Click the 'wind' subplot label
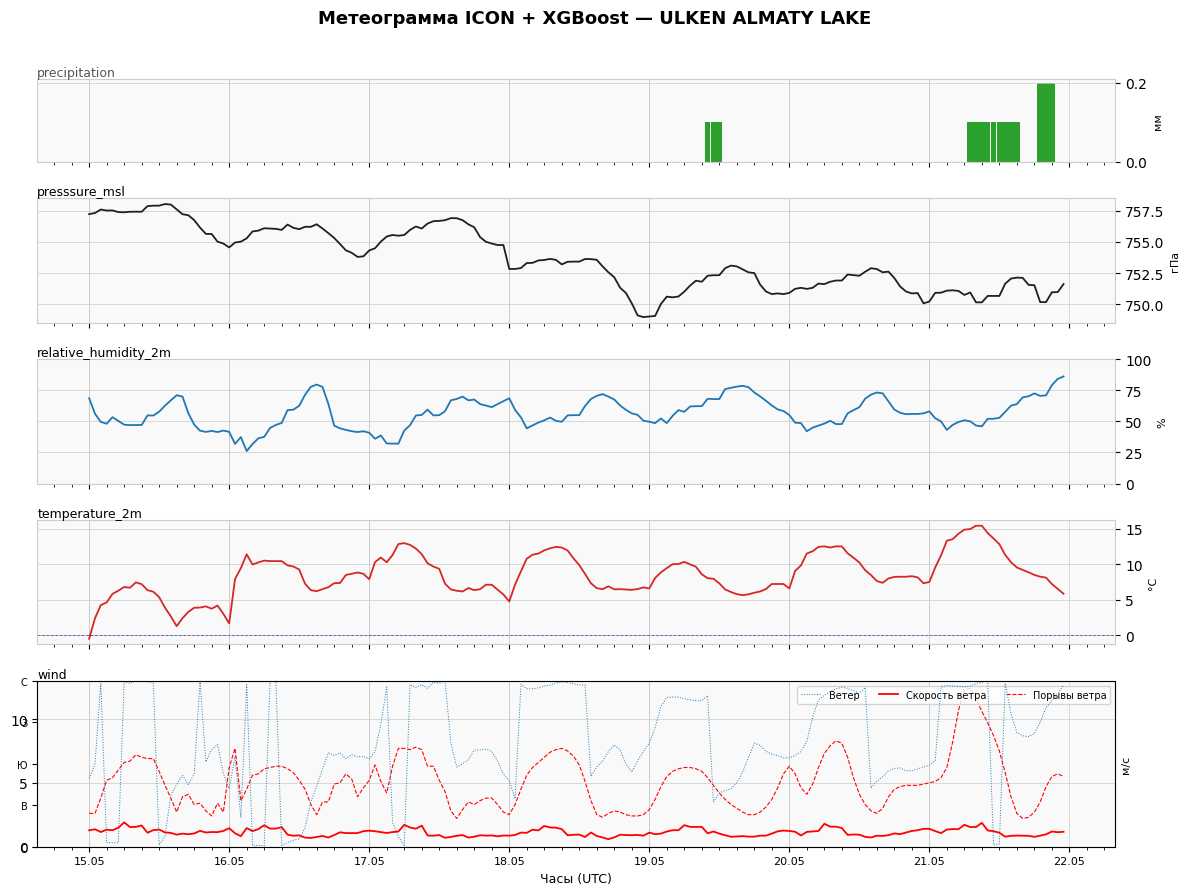 (x=52, y=674)
